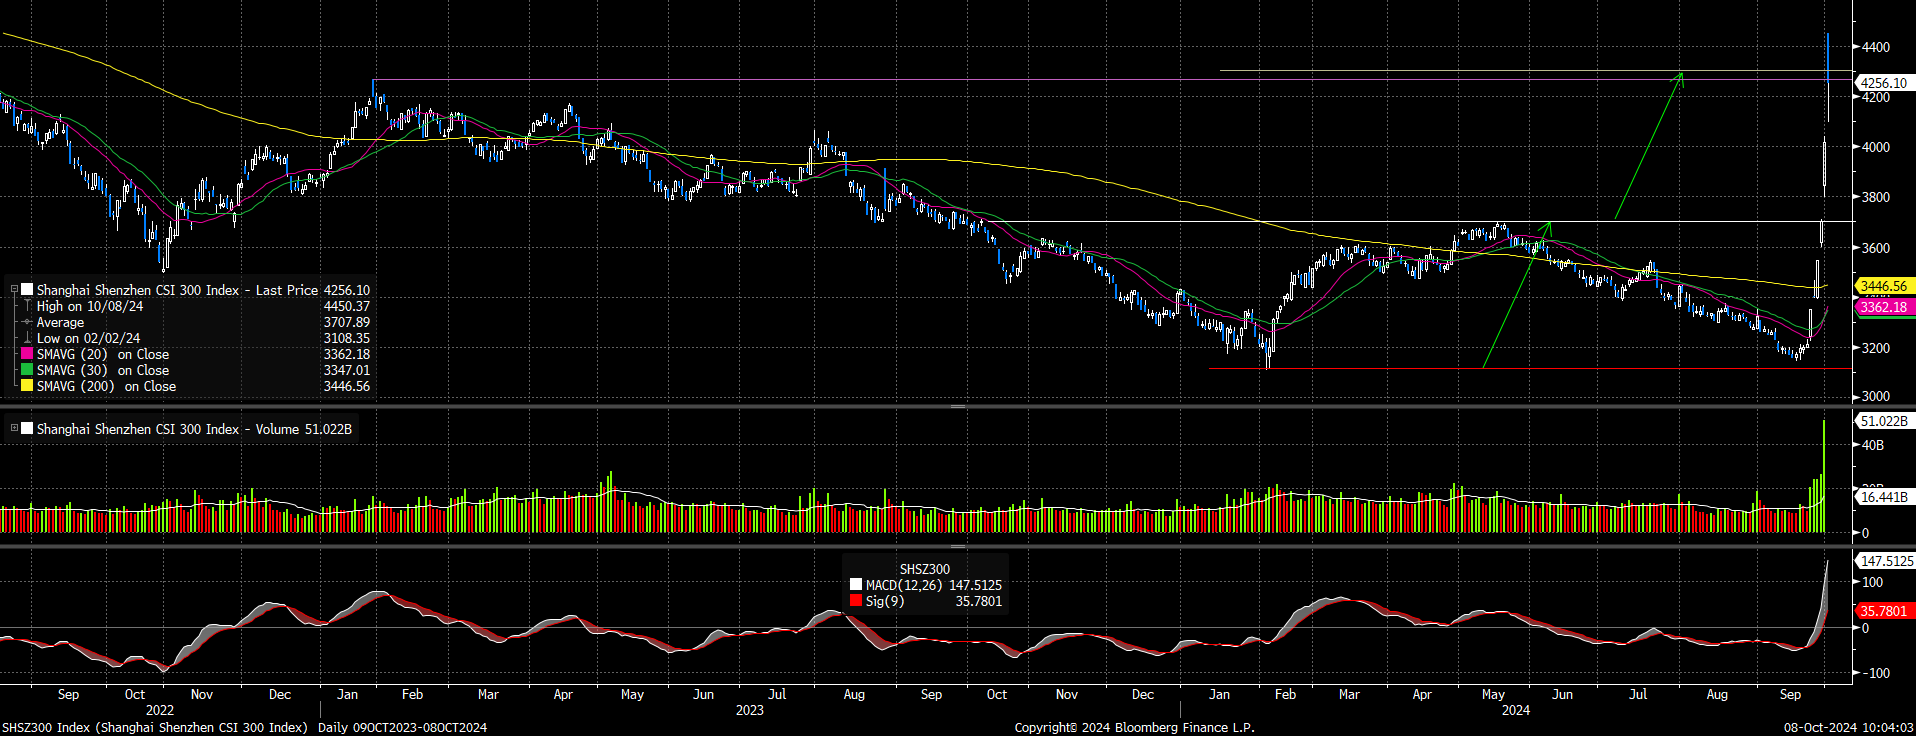1916x736 pixels.
Task: Select the 'SMAVG (30) on Close' legend row
Action: (196, 370)
